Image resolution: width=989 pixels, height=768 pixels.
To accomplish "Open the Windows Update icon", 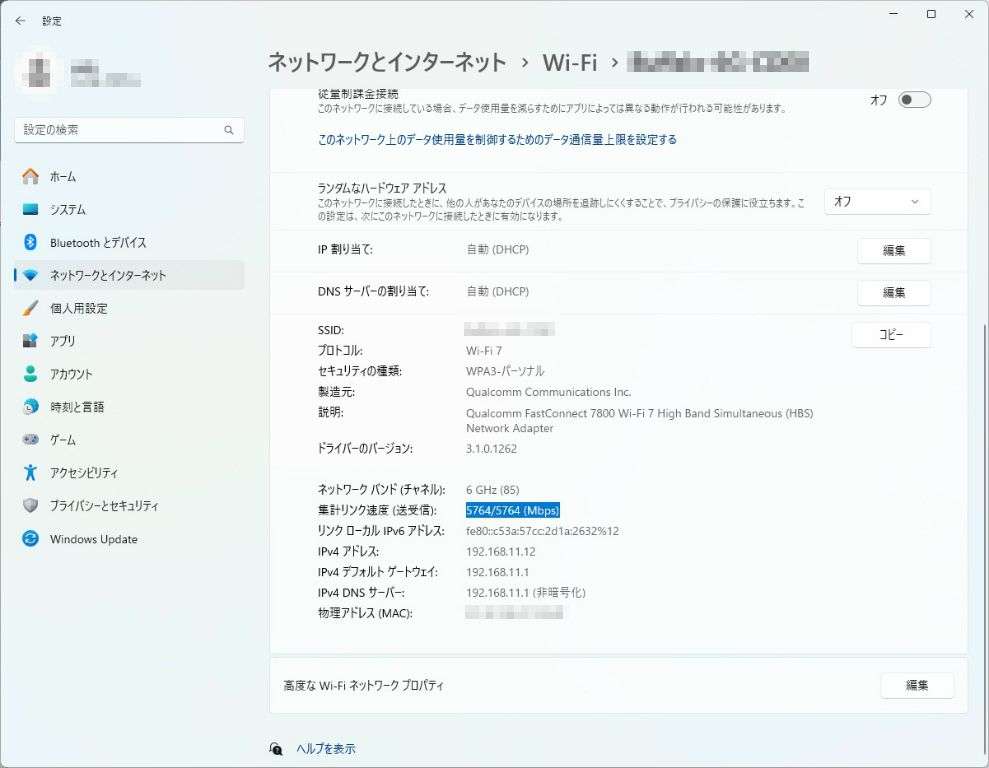I will 30,539.
